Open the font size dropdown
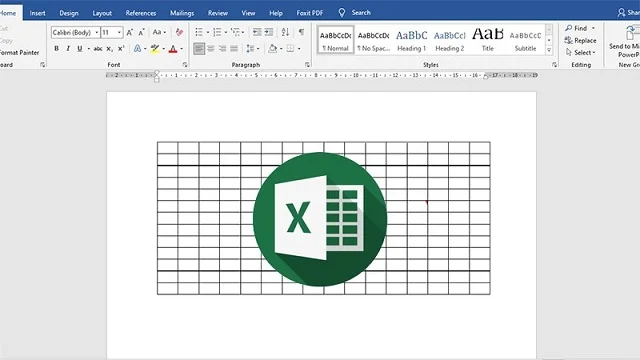The image size is (640, 360). point(119,32)
